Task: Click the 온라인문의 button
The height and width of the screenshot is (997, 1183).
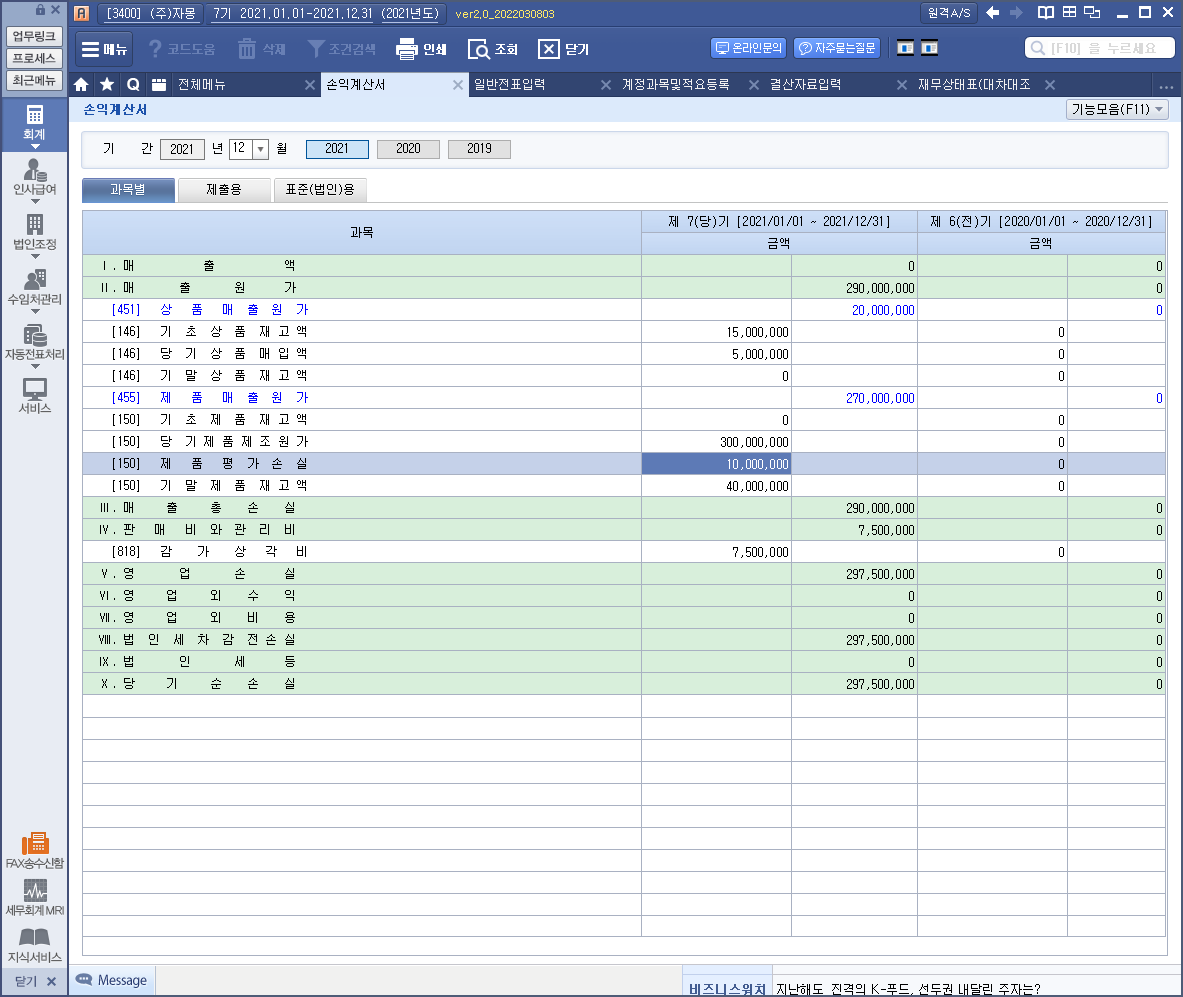Action: [x=749, y=48]
